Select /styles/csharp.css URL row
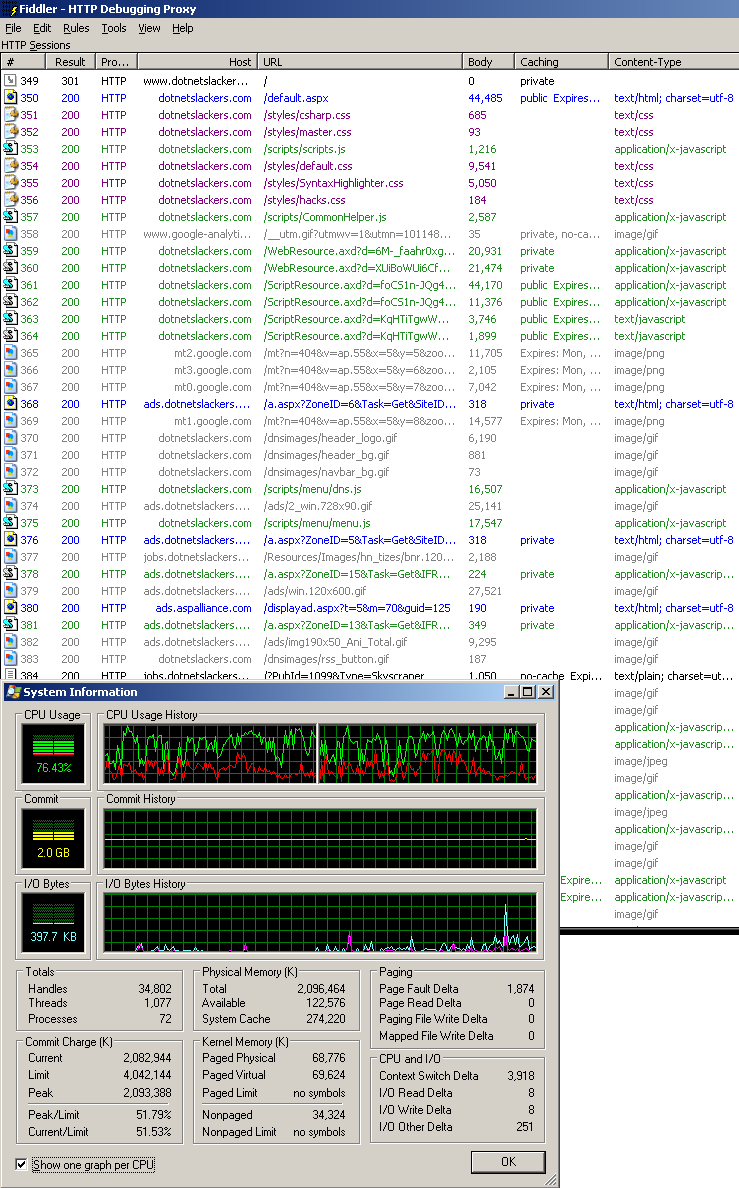 point(307,115)
